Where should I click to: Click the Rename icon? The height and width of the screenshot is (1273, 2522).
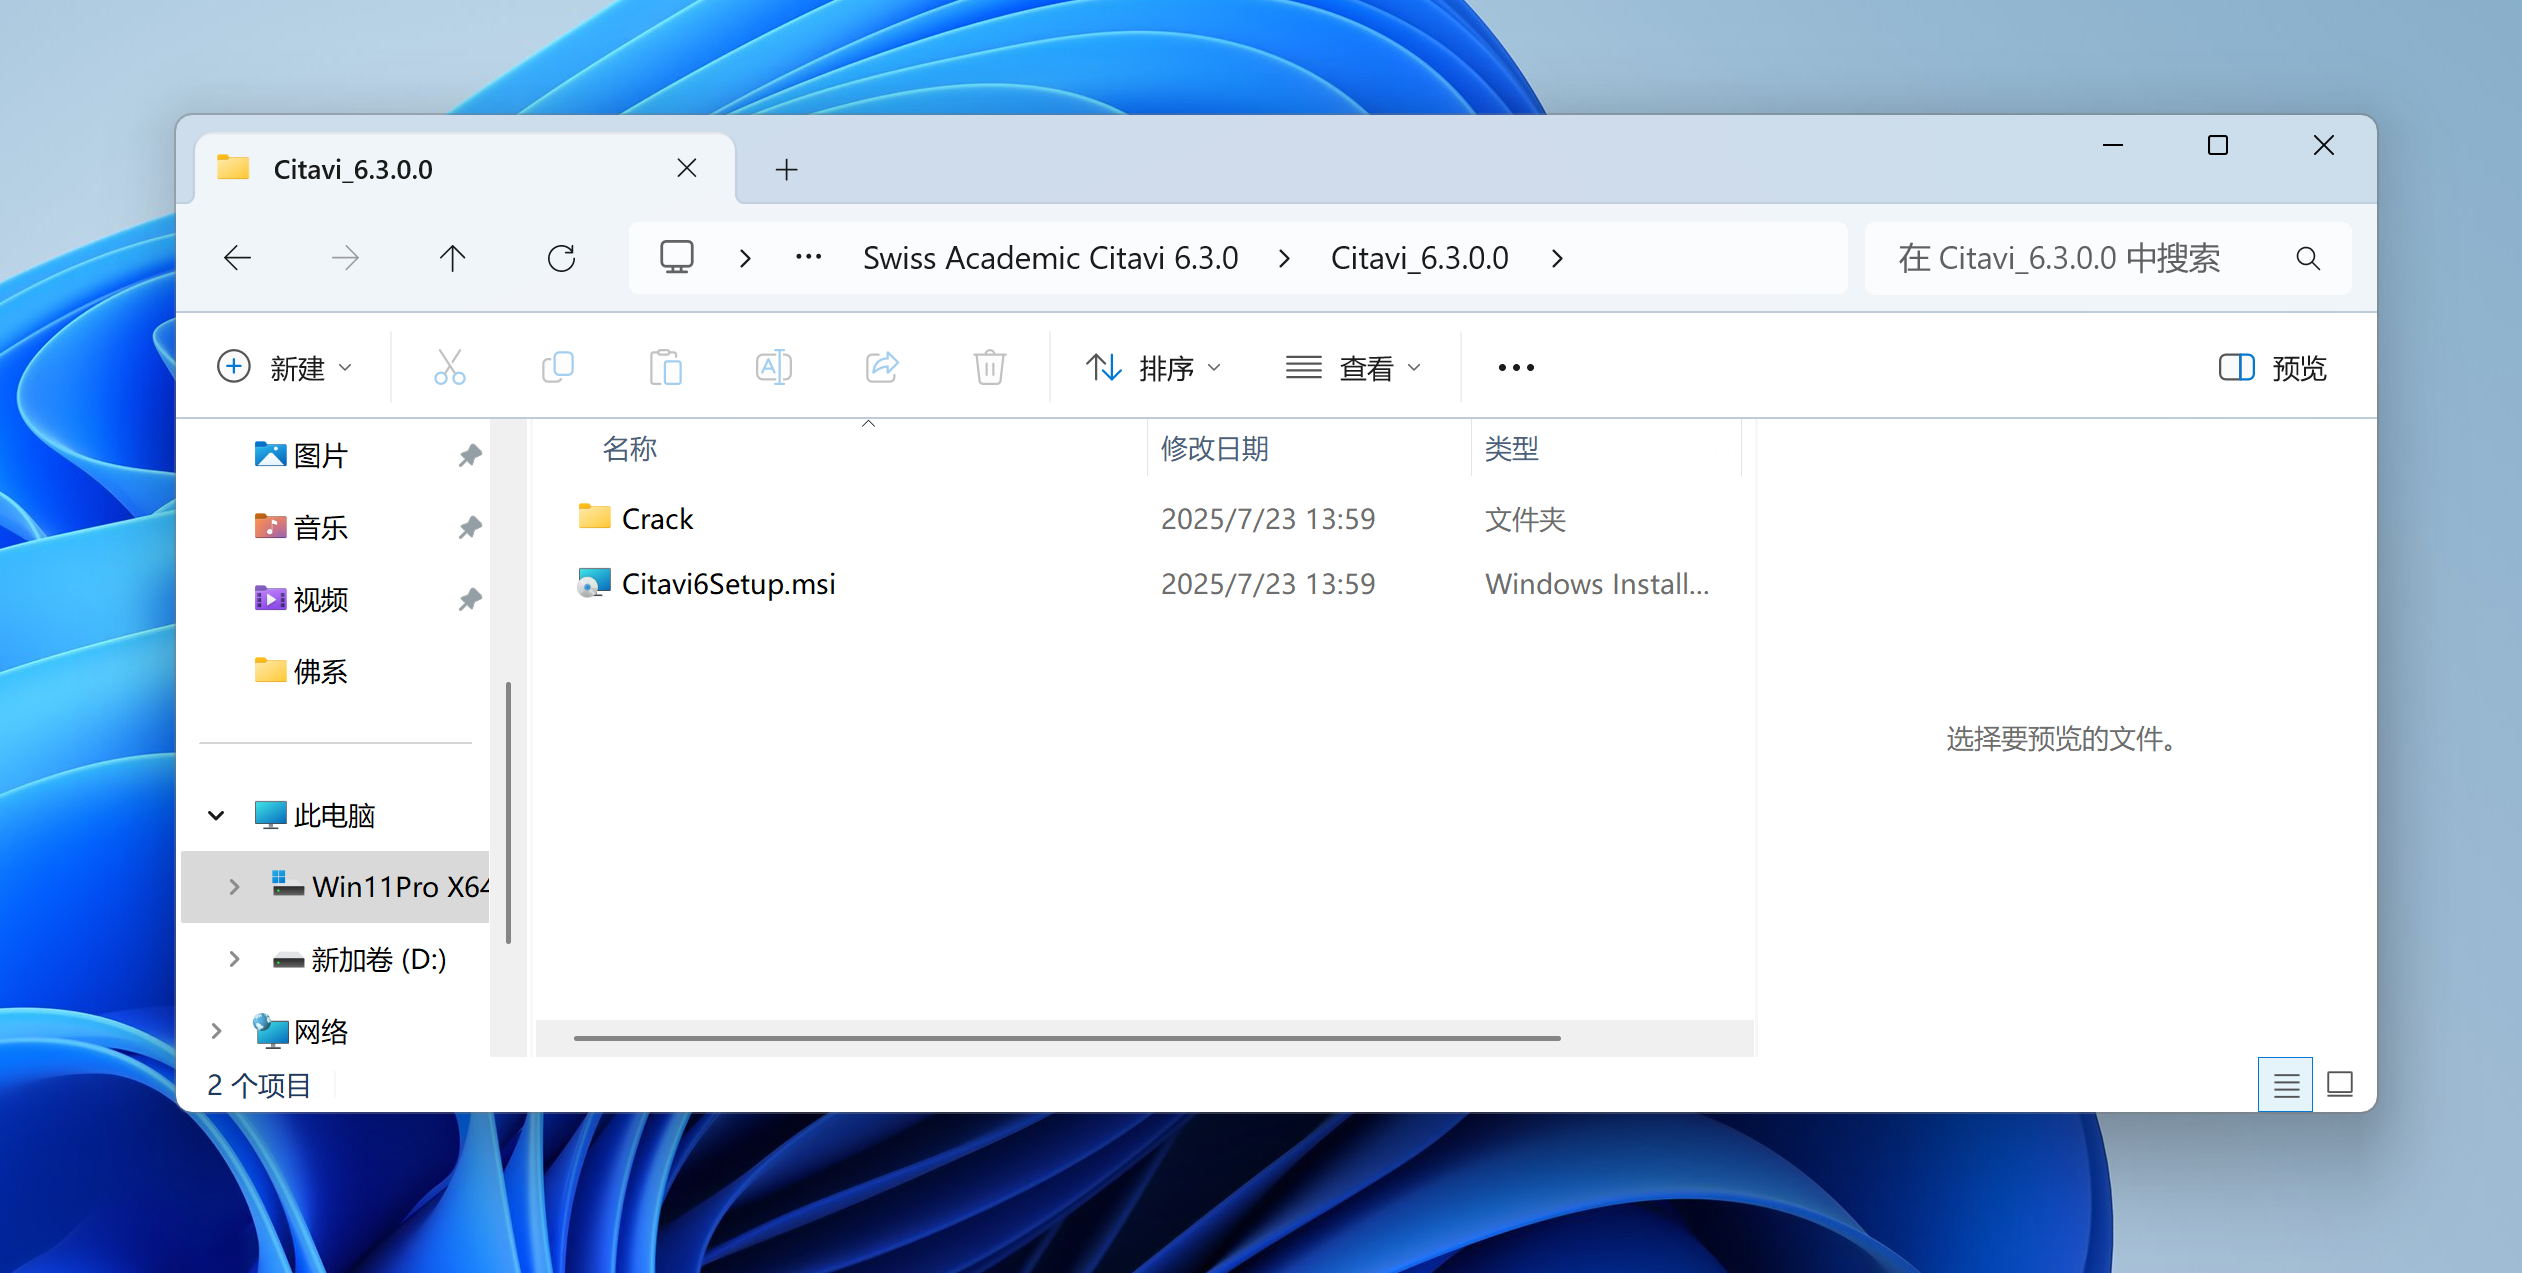(773, 367)
